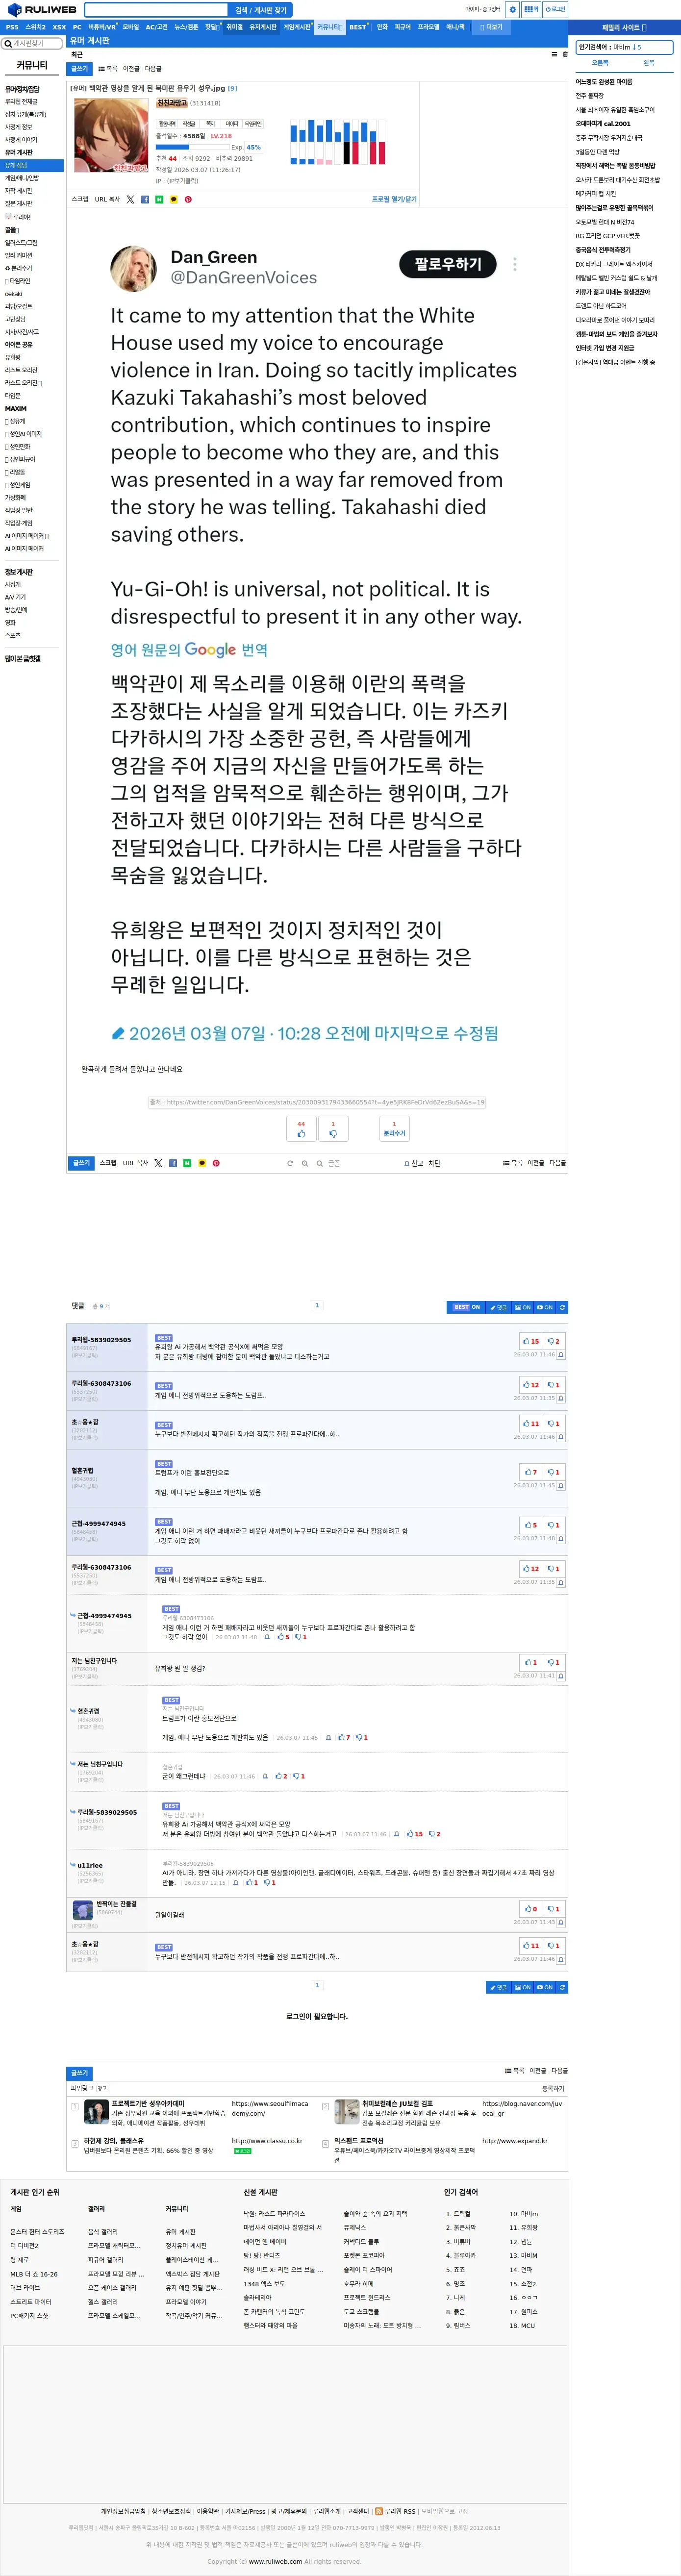681x2576 pixels.
Task: Click the zoom-in magnifier in bottom toolbar
Action: 305,1163
